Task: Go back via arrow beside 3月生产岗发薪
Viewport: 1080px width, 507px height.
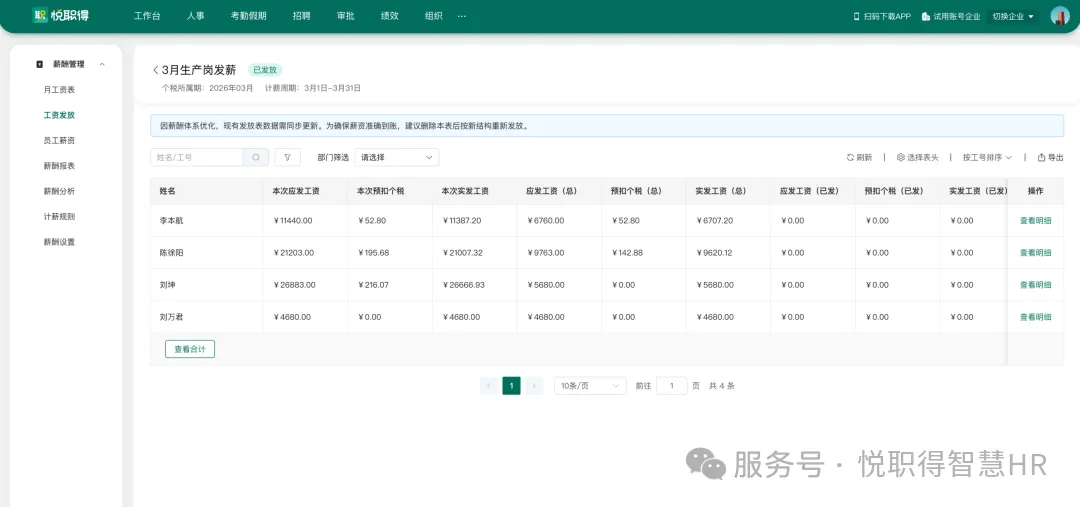Action: point(156,70)
